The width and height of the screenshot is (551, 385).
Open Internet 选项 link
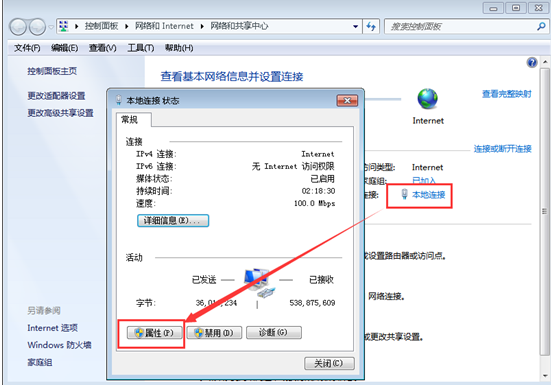click(52, 328)
